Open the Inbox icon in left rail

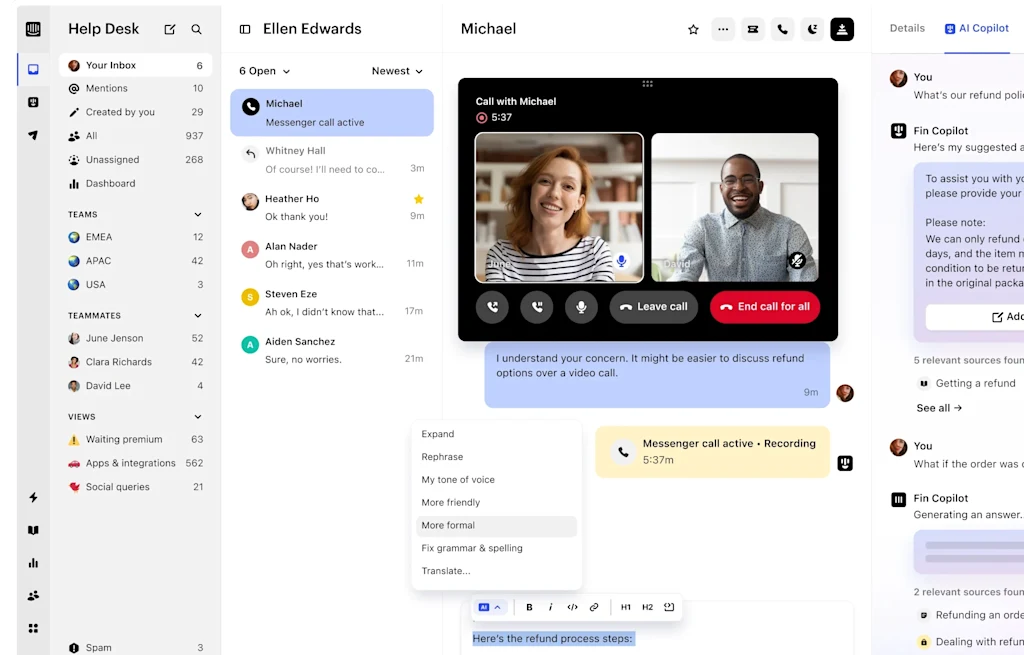coord(33,69)
